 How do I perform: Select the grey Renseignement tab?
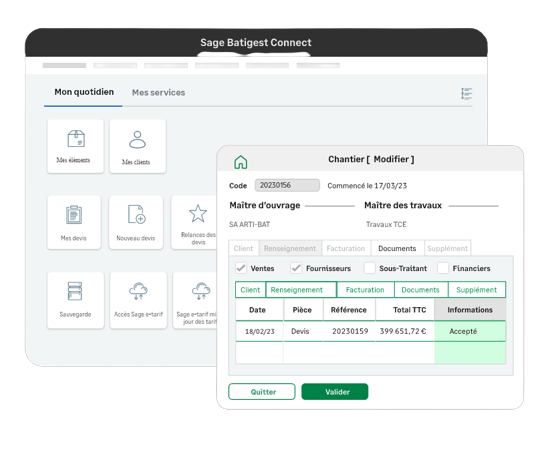(290, 248)
